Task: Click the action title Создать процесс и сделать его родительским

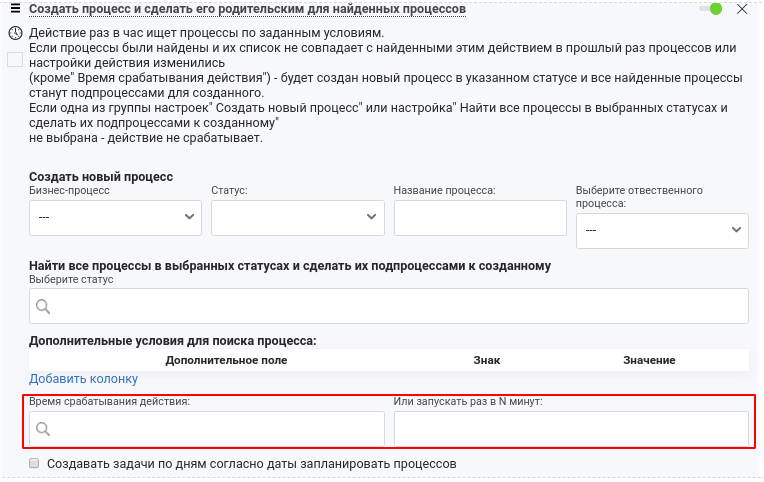Action: [248, 9]
